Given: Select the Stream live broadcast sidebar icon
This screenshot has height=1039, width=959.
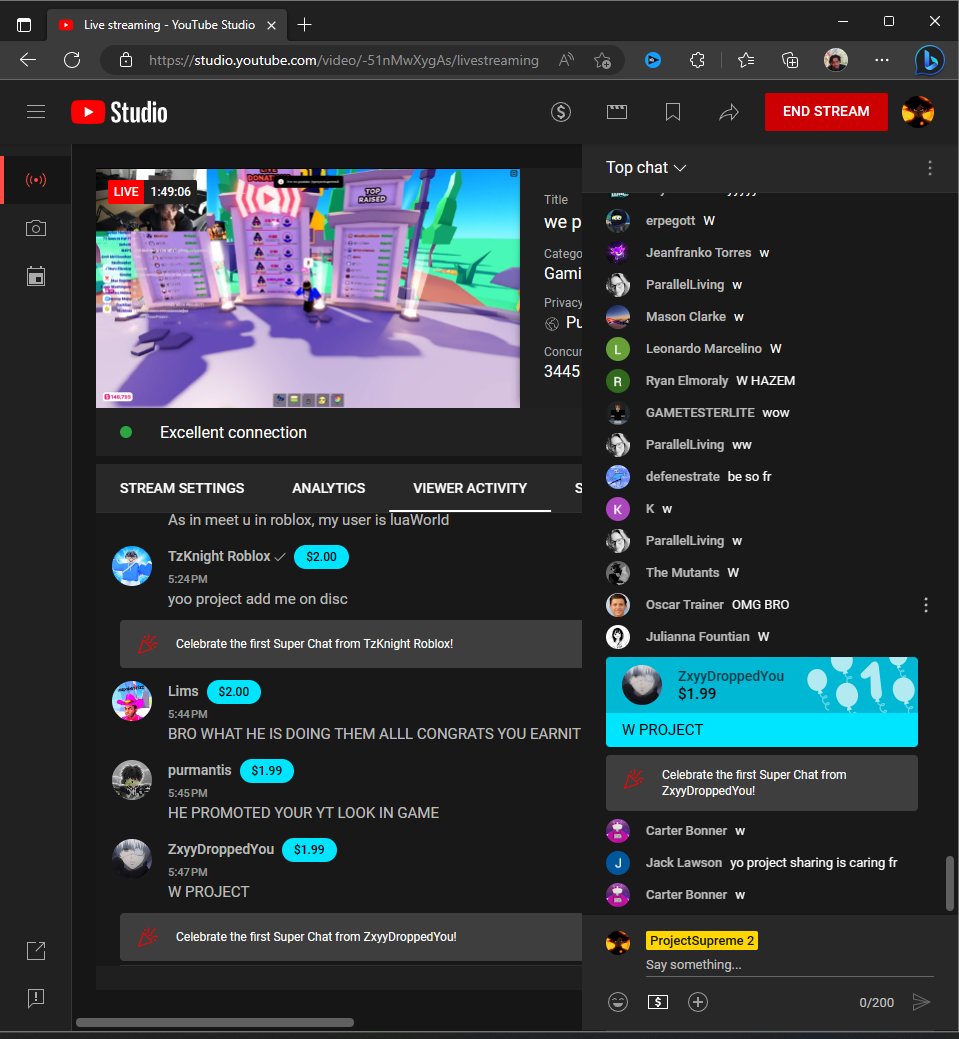Looking at the screenshot, I should [36, 180].
